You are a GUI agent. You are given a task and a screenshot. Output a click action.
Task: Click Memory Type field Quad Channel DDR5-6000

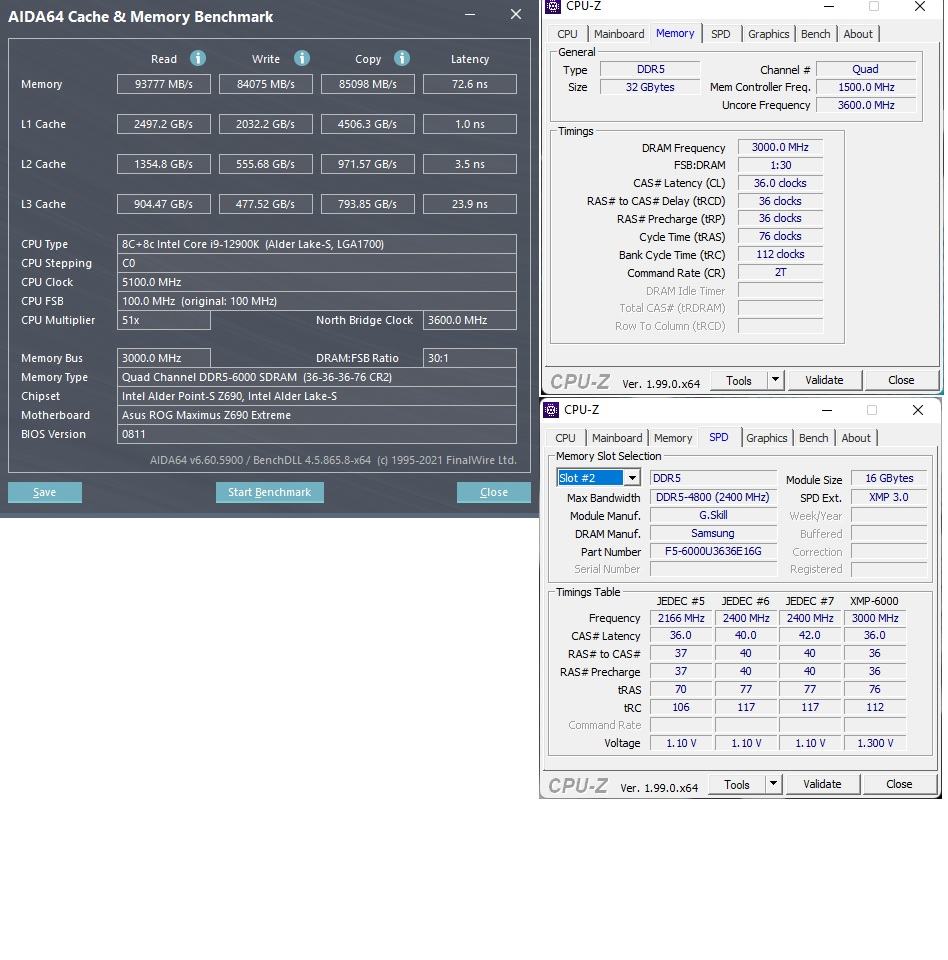317,377
